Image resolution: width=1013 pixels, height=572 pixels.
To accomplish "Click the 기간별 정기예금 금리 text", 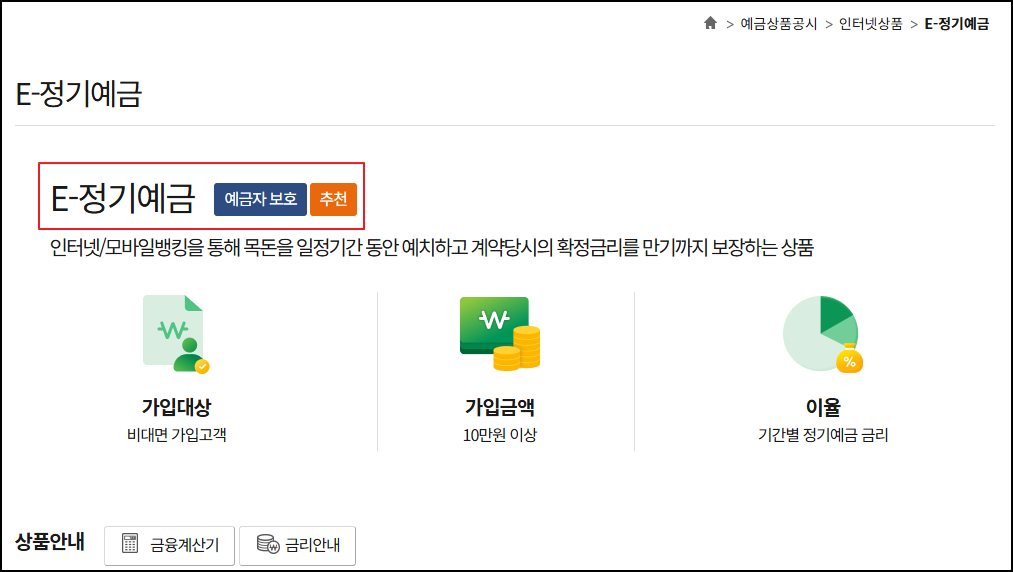I will (x=823, y=435).
